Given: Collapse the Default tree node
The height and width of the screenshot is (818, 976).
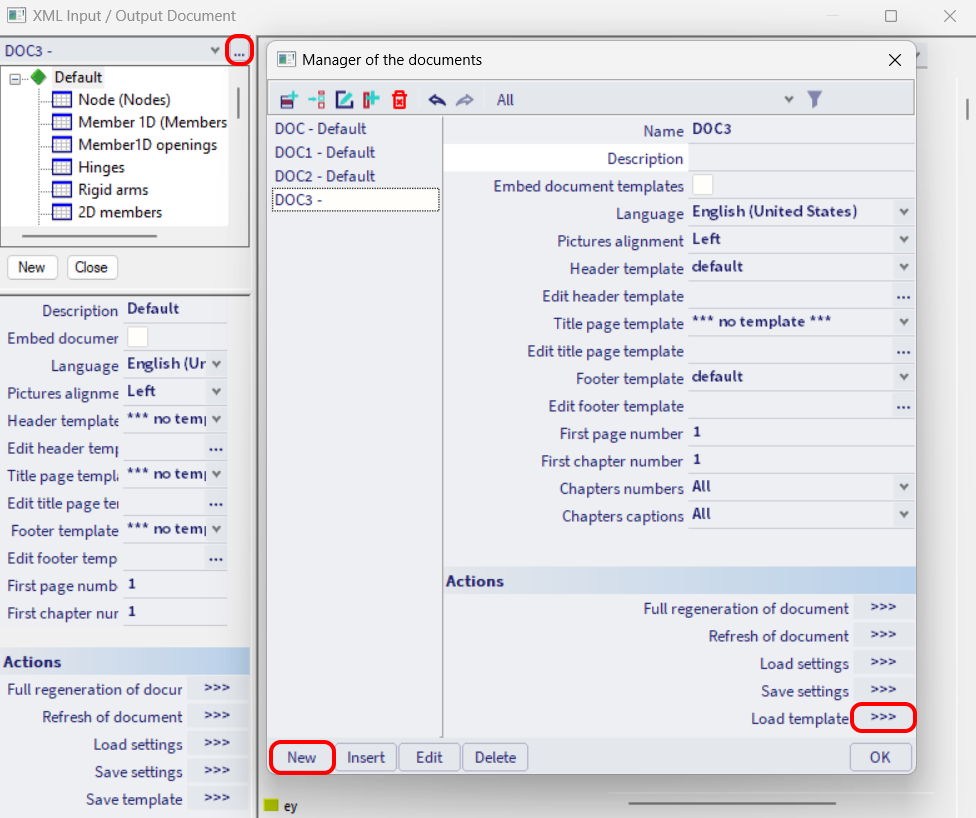Looking at the screenshot, I should click(16, 78).
